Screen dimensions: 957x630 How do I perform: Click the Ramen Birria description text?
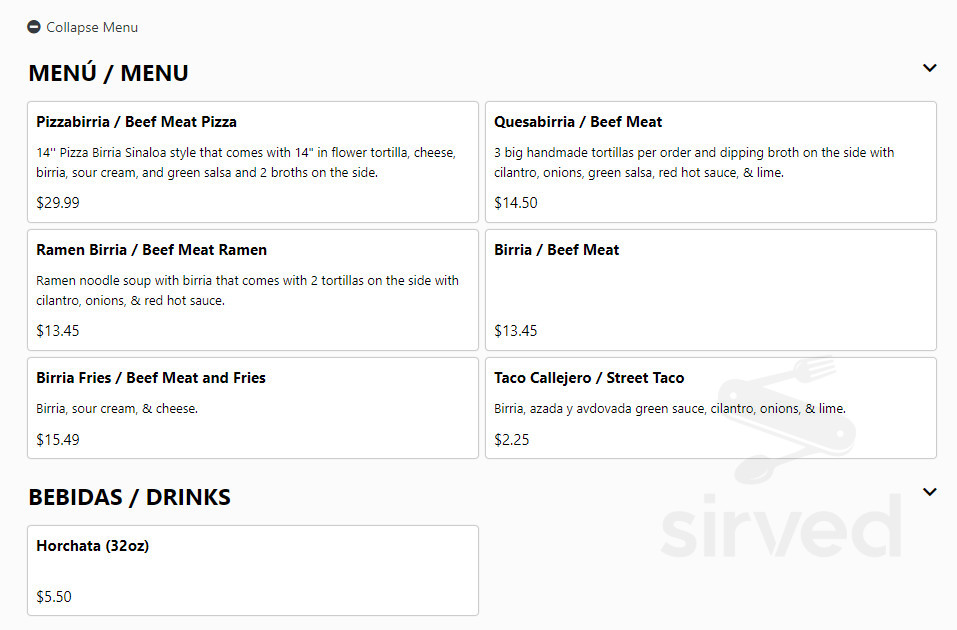coord(247,290)
